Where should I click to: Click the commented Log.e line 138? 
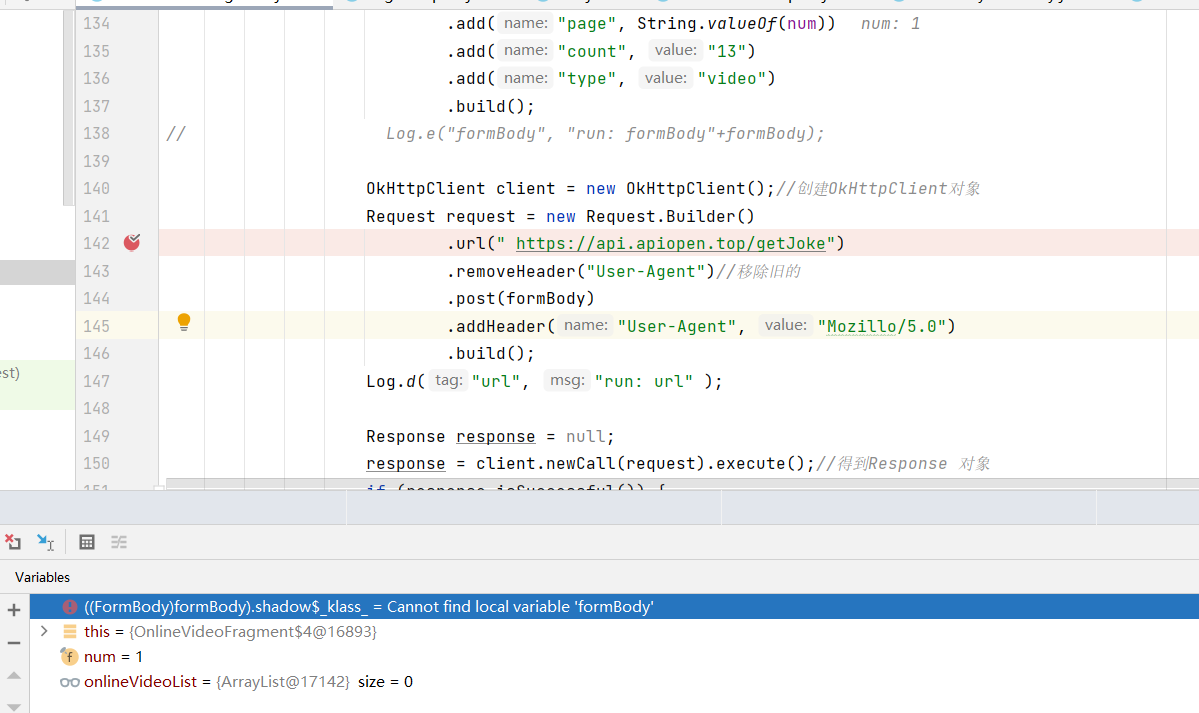pos(605,134)
